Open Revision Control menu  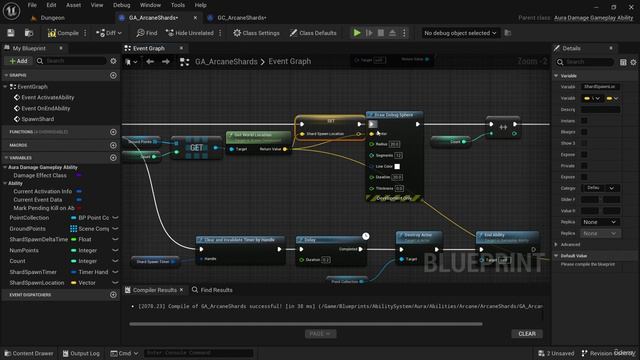click(608, 353)
